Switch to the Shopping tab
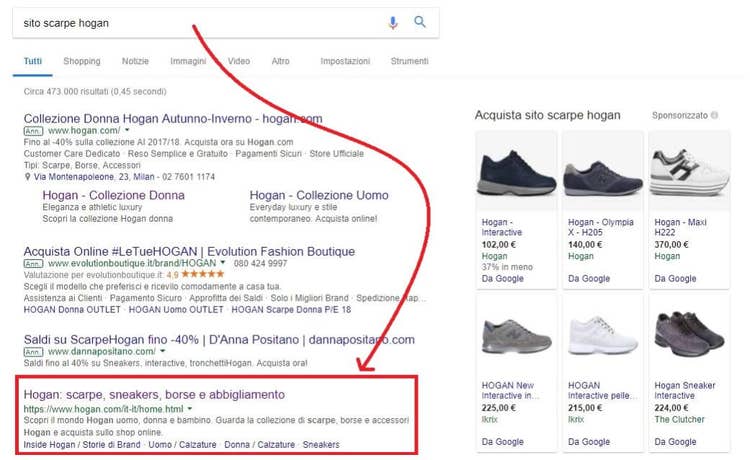Image resolution: width=750 pixels, height=460 pixels. 82,61
